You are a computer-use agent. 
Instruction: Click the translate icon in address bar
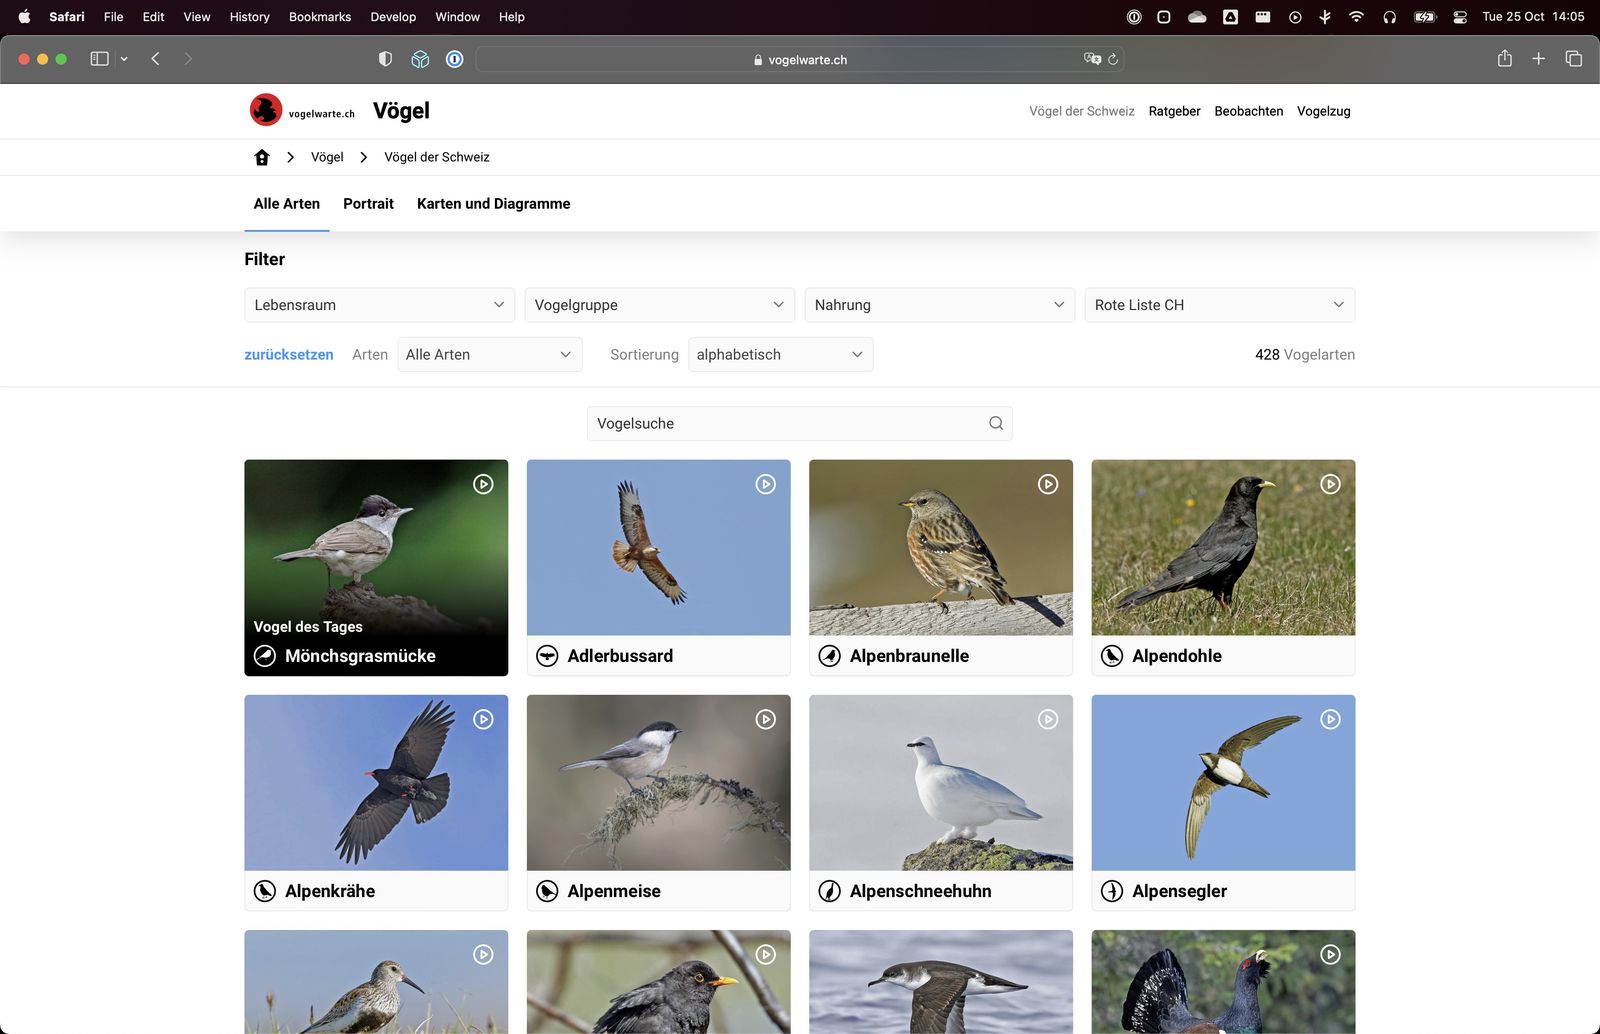click(x=1092, y=59)
